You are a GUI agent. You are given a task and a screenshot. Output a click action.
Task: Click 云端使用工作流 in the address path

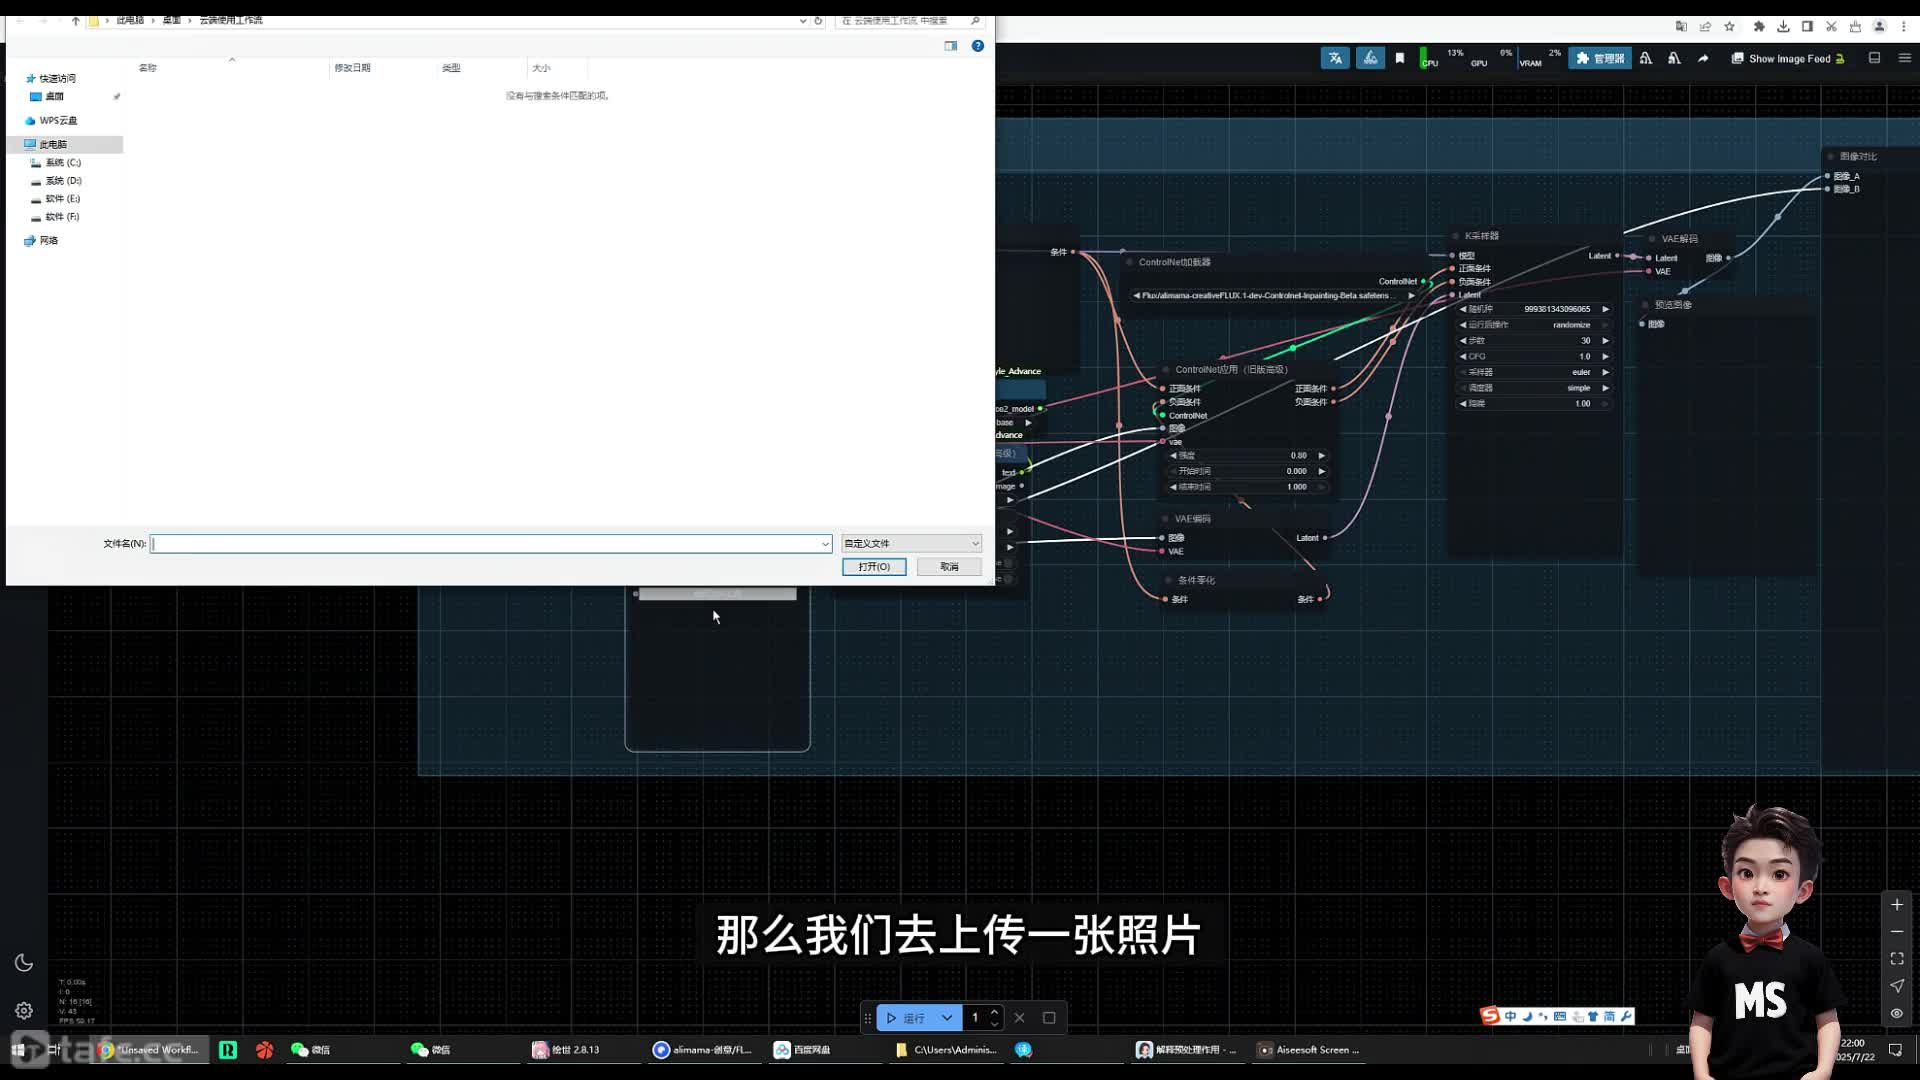pos(231,20)
